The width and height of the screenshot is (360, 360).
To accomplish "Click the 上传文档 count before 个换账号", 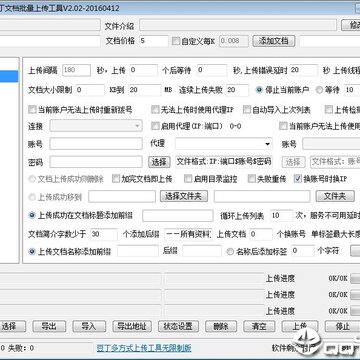I will point(261,234).
